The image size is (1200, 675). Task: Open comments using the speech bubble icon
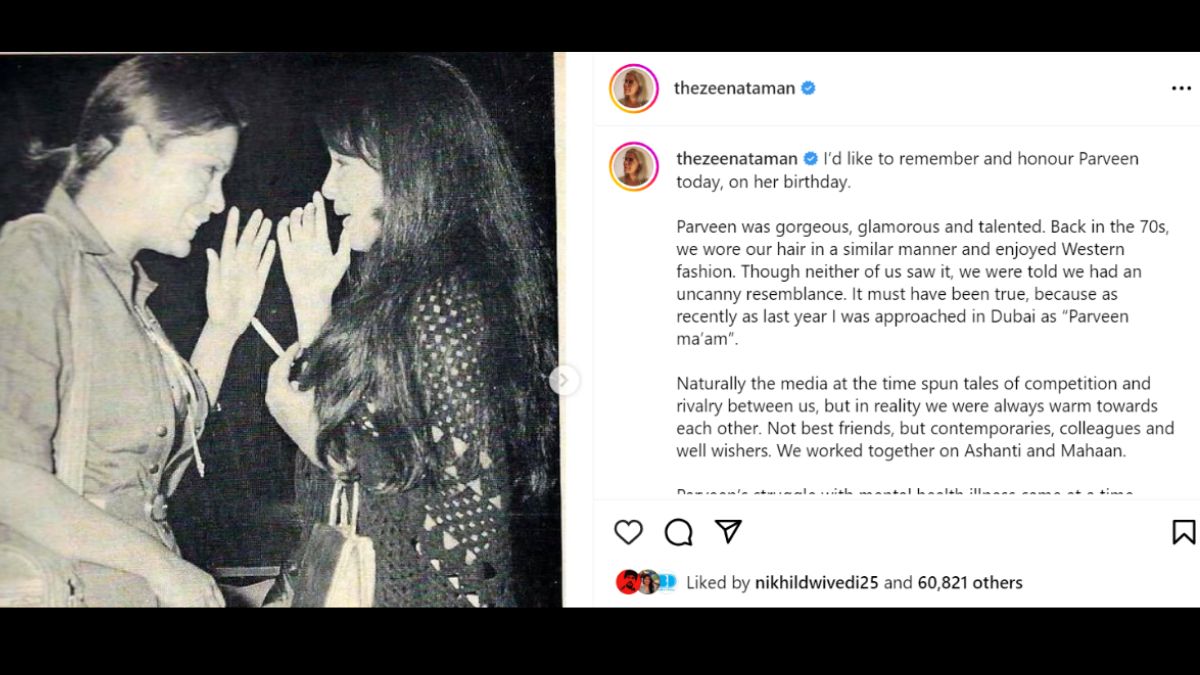coord(678,532)
